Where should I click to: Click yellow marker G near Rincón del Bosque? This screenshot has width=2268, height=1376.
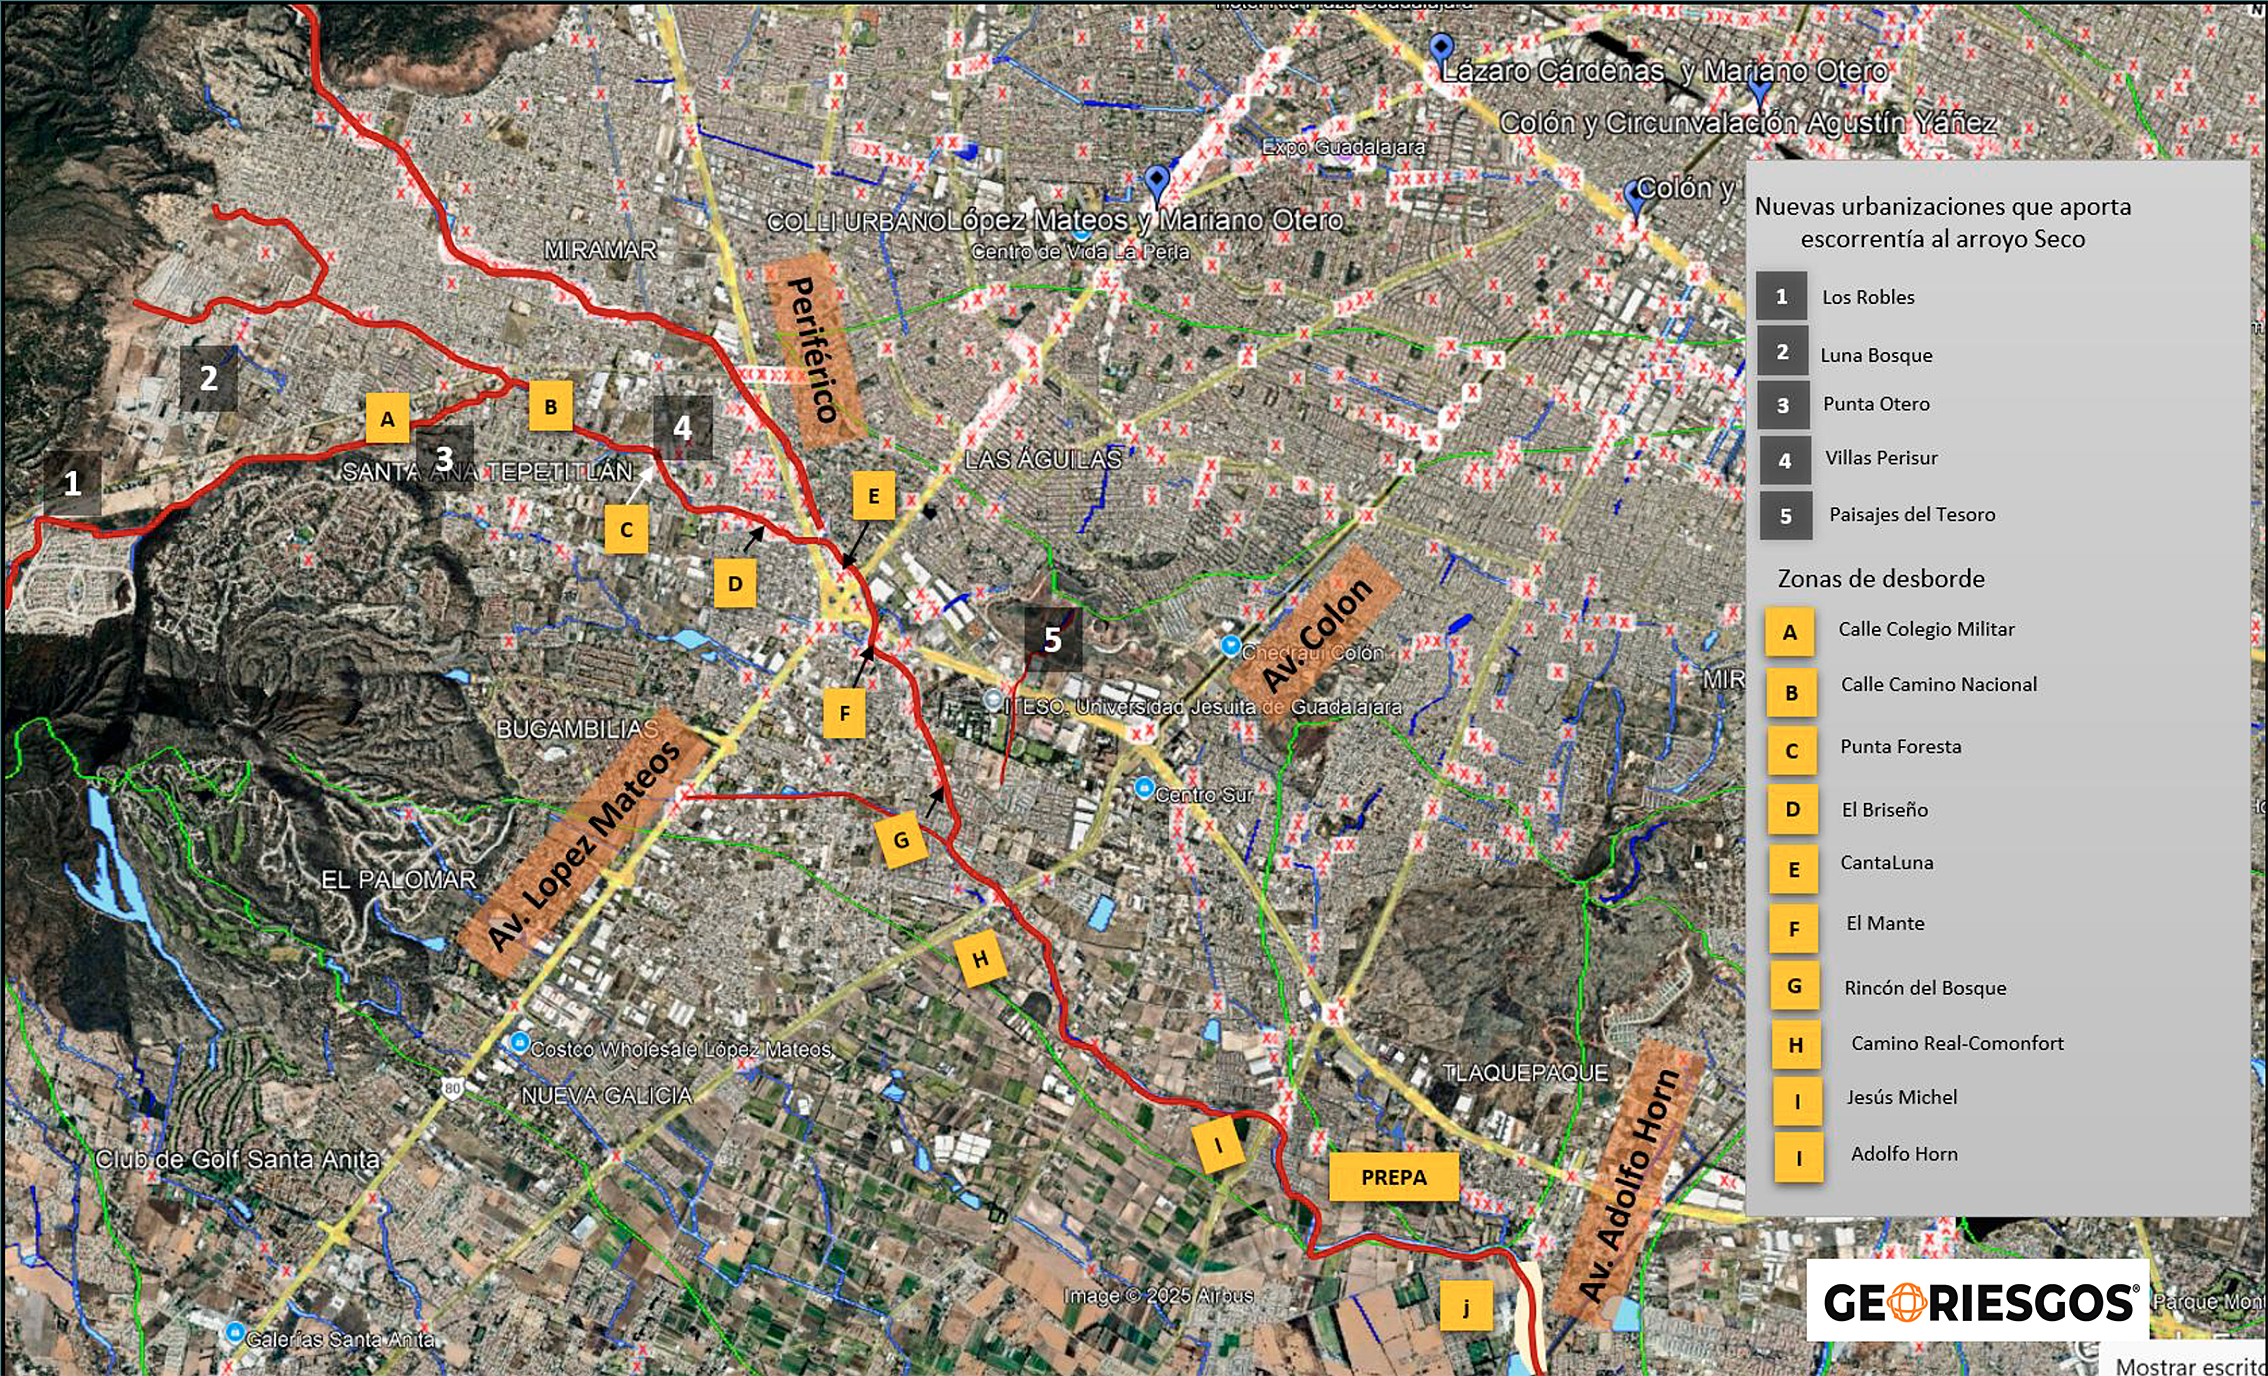(x=901, y=839)
